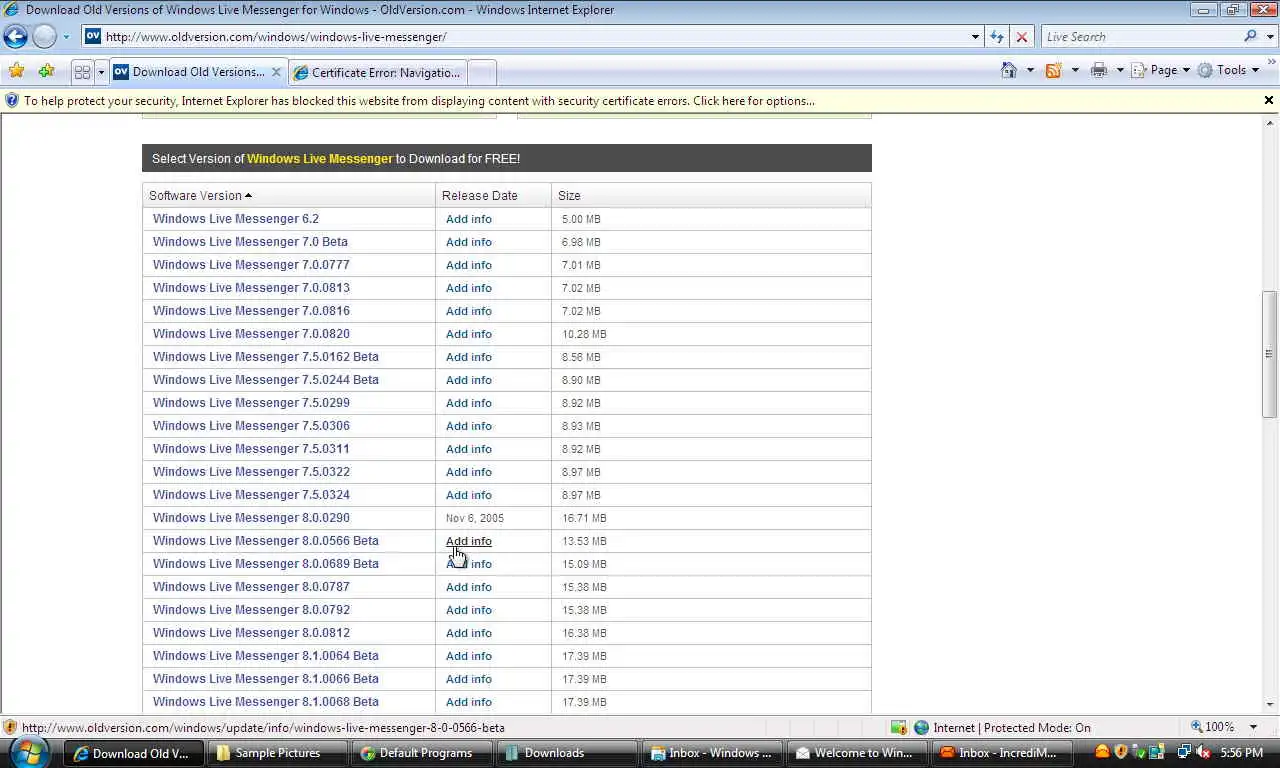Open the Quick Tabs grid icon
The width and height of the screenshot is (1280, 768).
82,72
